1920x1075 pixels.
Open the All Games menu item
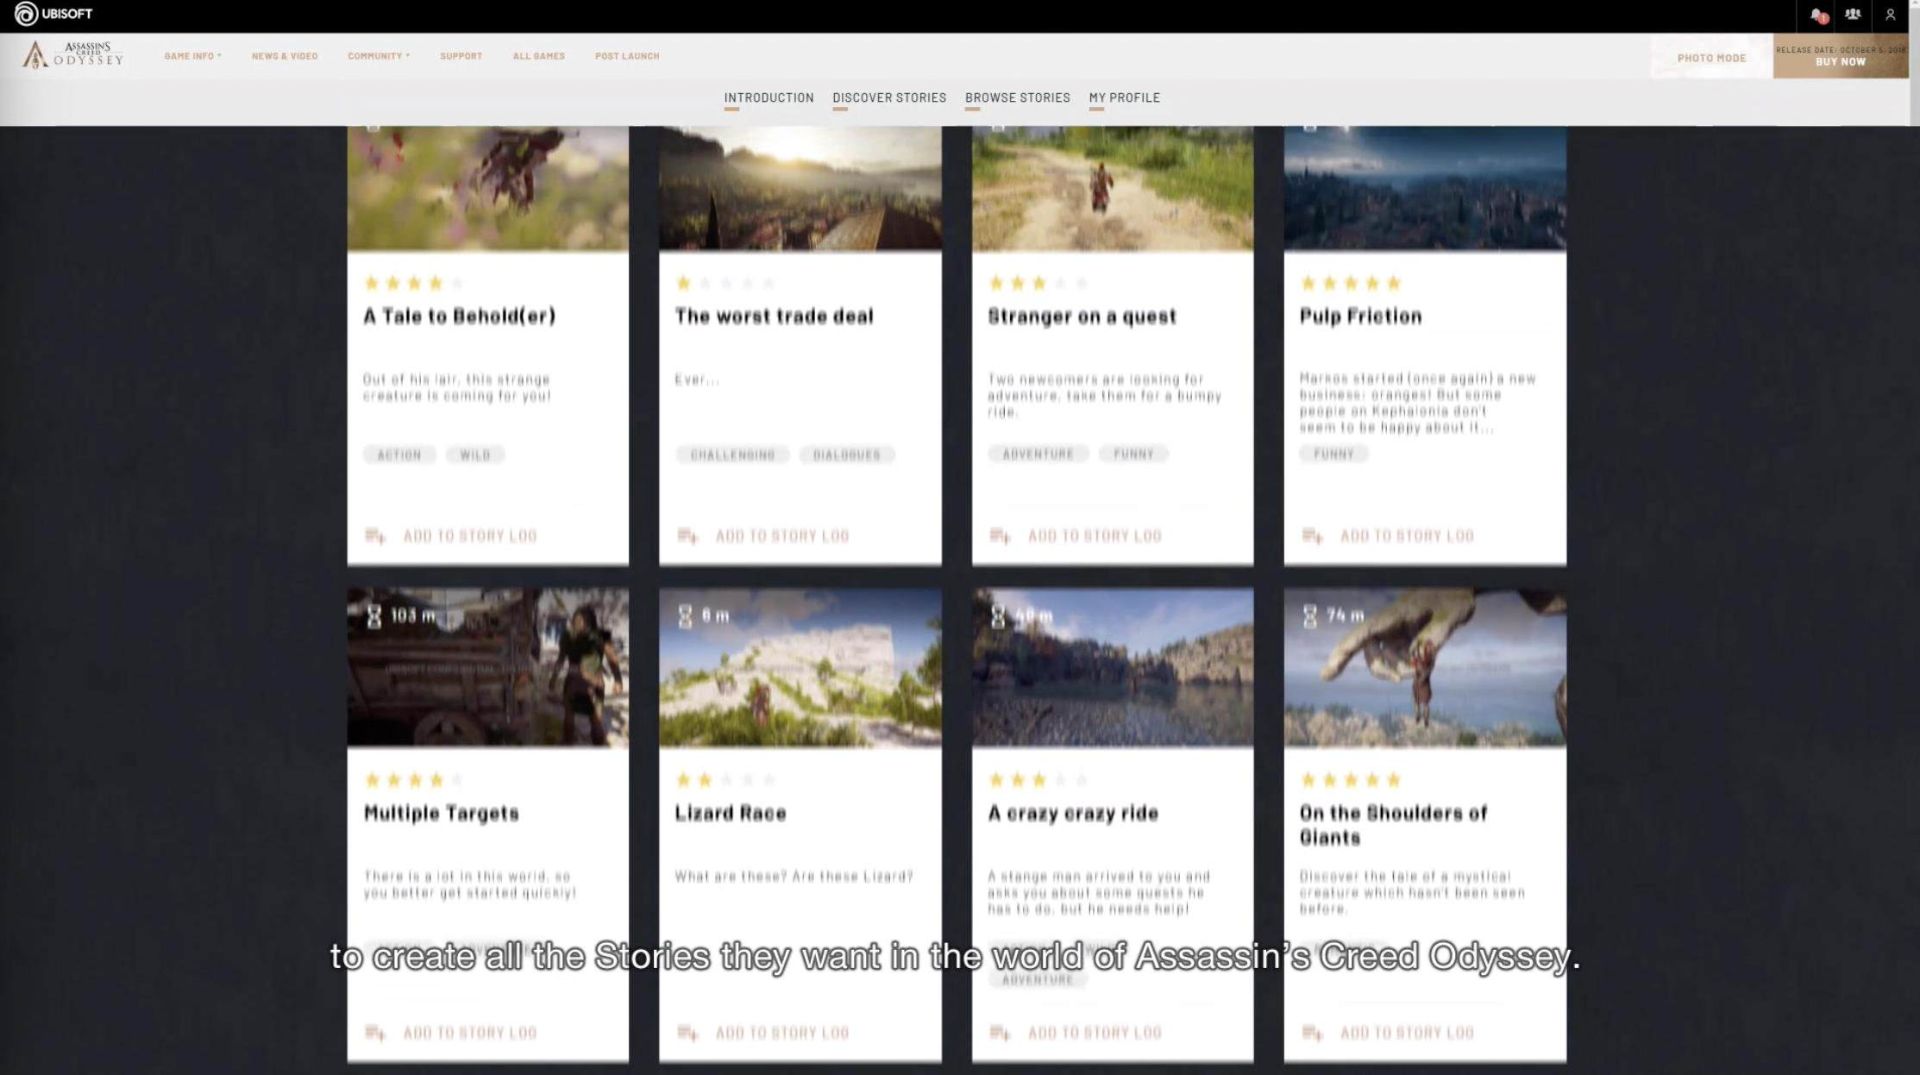[539, 56]
